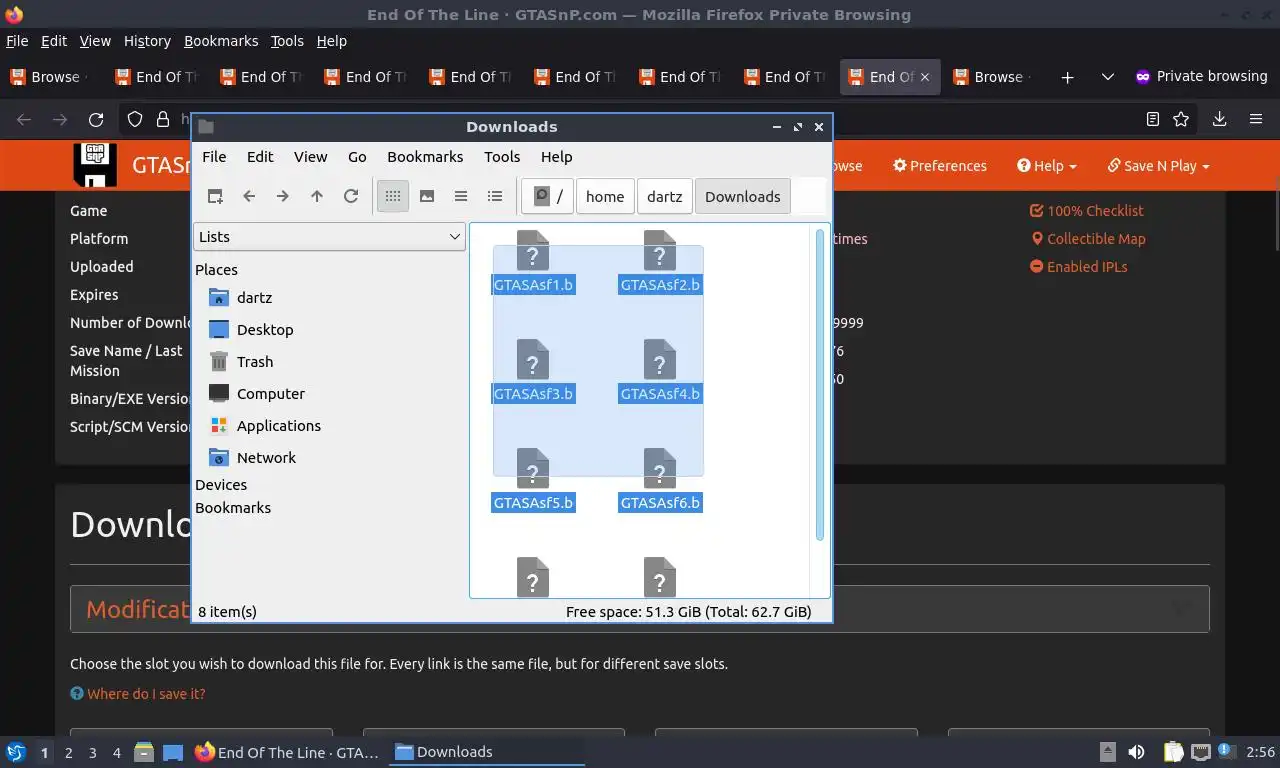Open the Enabled IPLs link

(x=1079, y=267)
